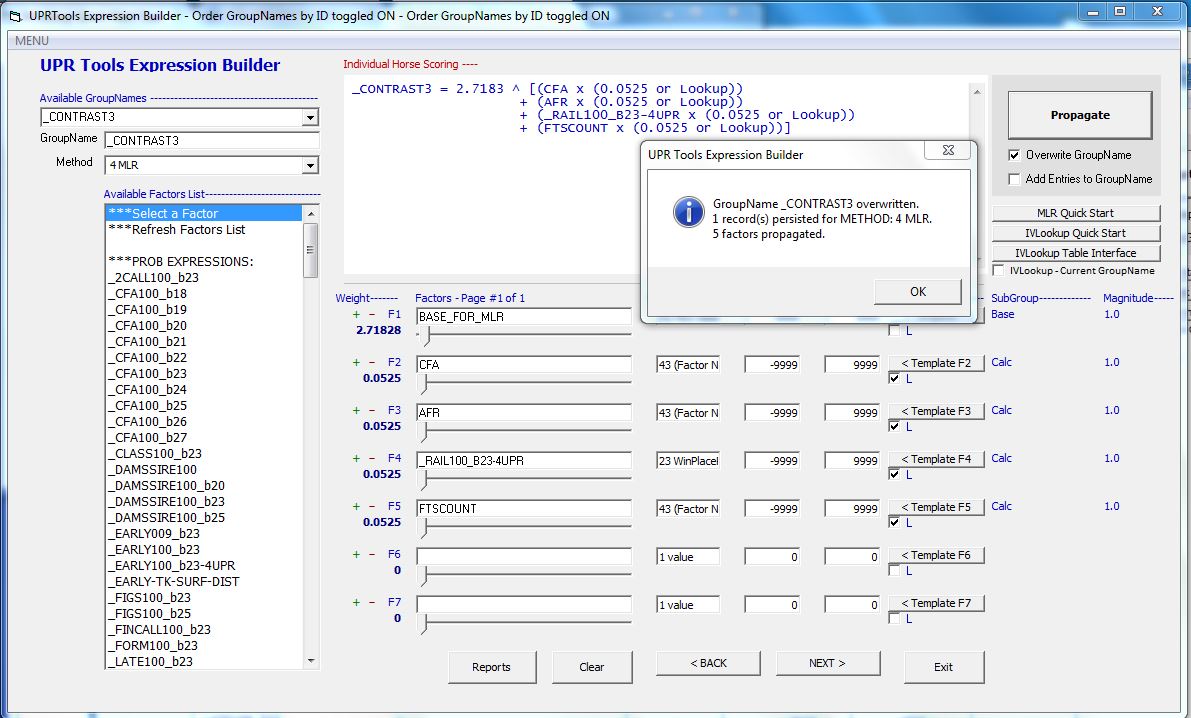This screenshot has width=1191, height=718.
Task: Click plus weight icon for F2
Action: click(x=356, y=362)
